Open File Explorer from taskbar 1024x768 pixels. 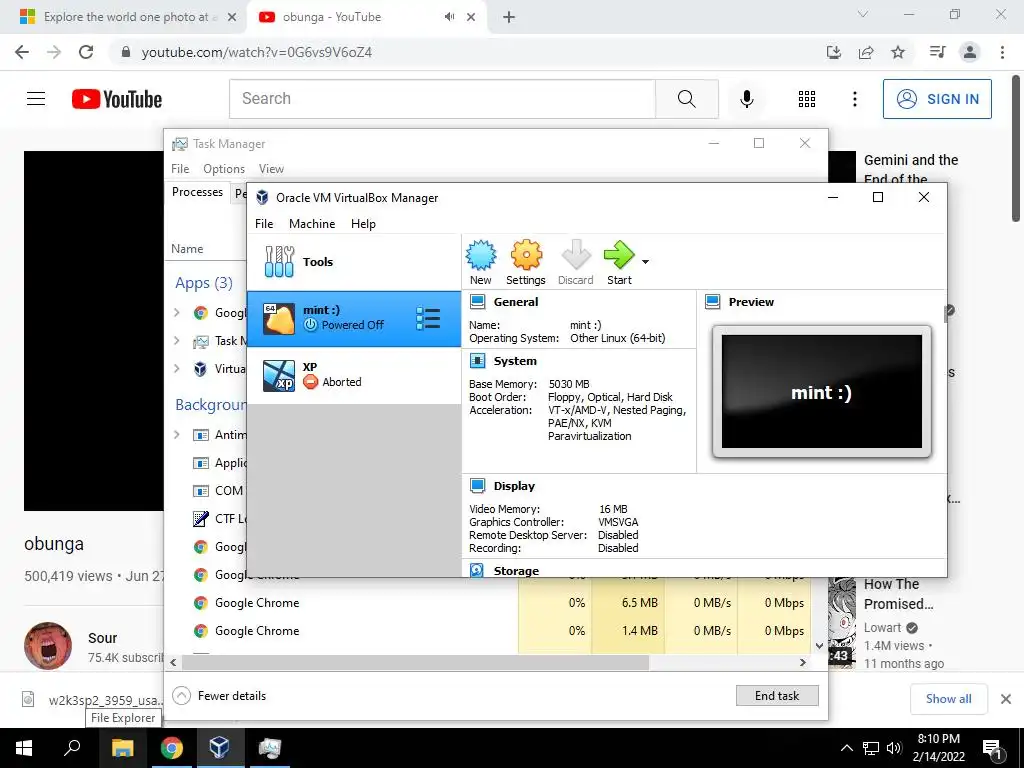point(122,747)
